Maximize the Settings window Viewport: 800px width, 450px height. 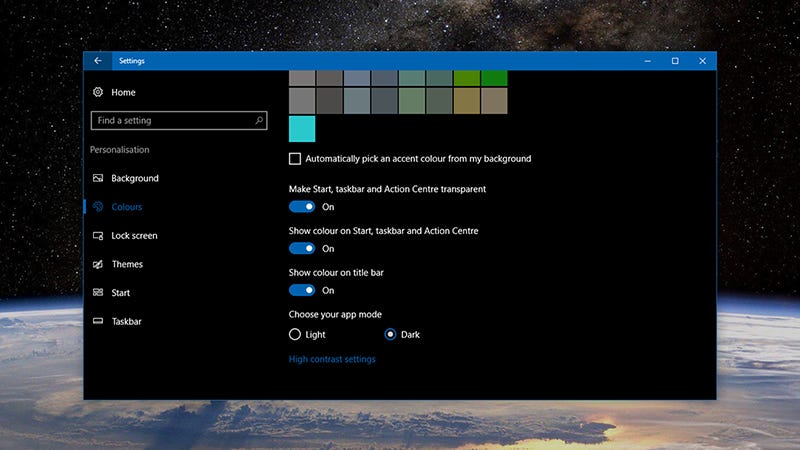tap(675, 61)
